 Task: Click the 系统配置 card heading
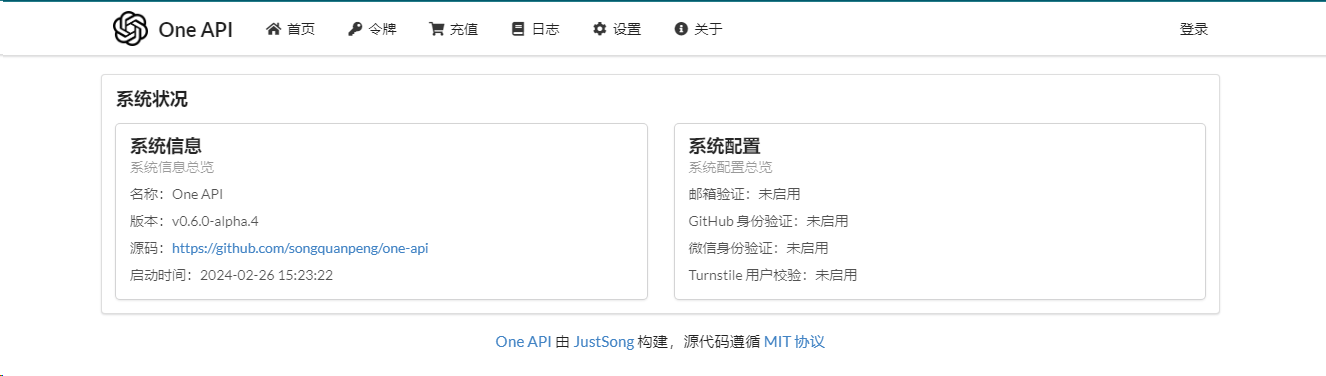click(x=724, y=146)
